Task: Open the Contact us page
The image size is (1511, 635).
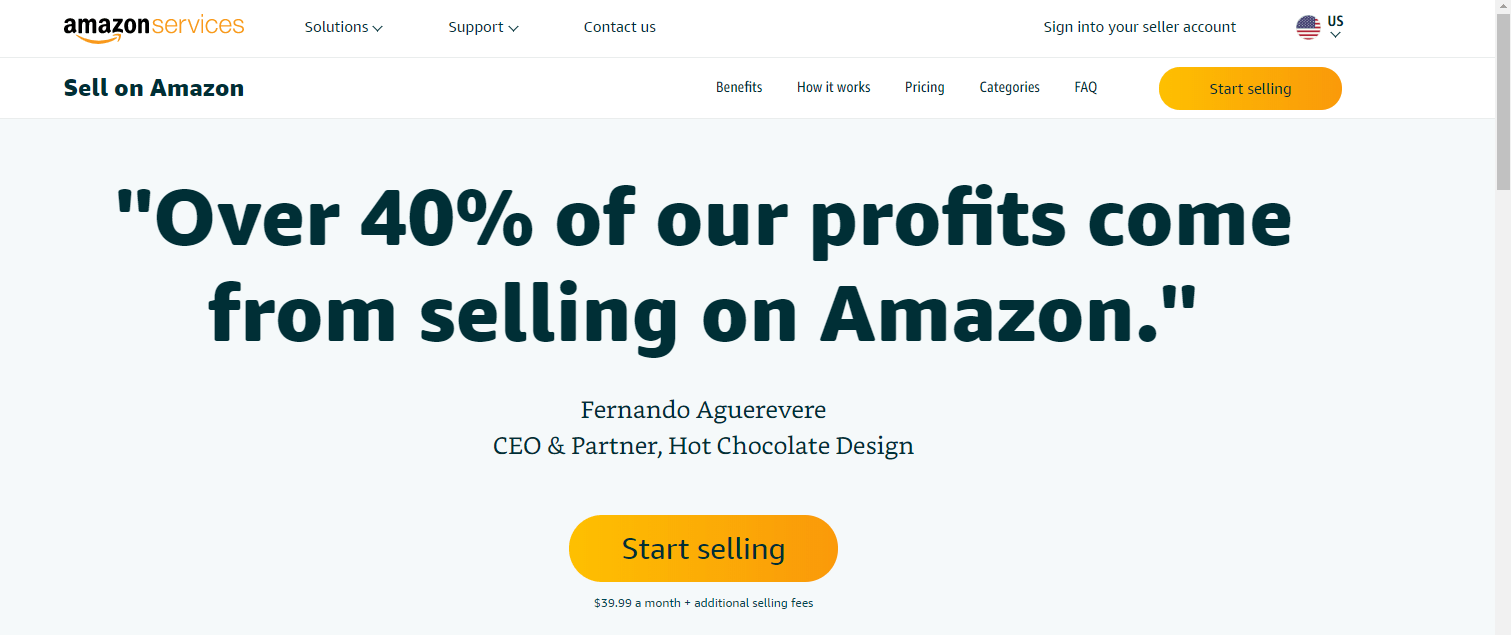Action: (619, 27)
